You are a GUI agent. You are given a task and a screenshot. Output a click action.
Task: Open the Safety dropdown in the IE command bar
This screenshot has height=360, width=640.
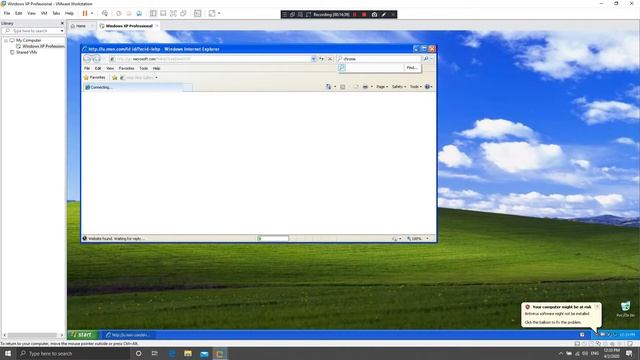(x=399, y=87)
